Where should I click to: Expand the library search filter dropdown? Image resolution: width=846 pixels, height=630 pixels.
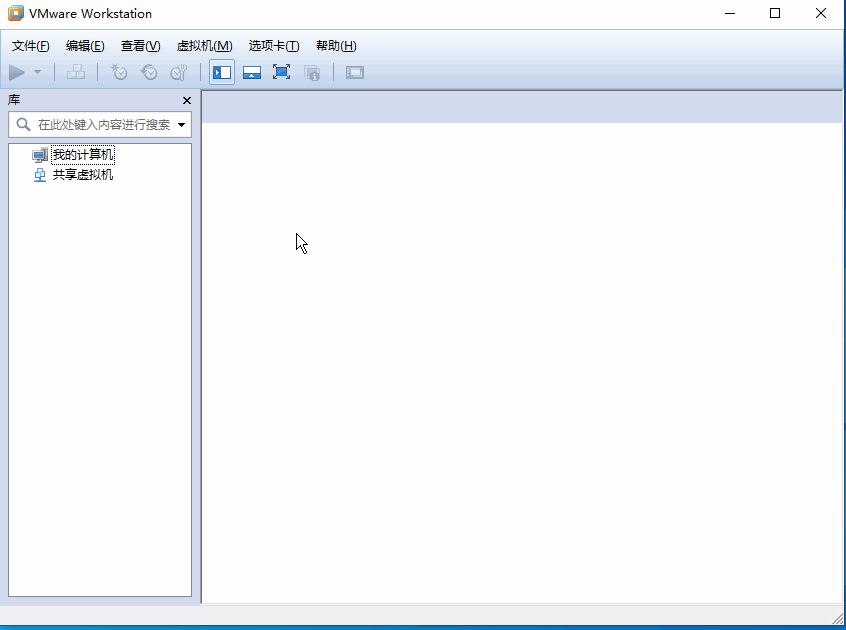(x=182, y=125)
